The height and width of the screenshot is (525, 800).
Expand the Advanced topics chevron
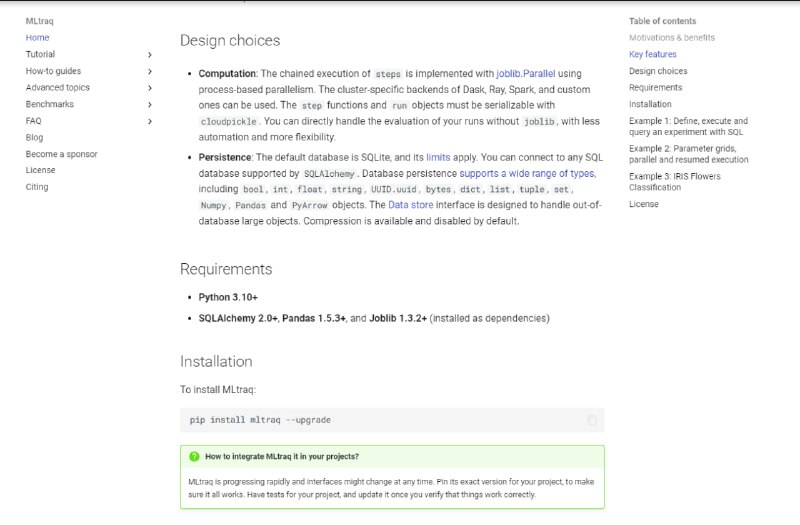(150, 88)
